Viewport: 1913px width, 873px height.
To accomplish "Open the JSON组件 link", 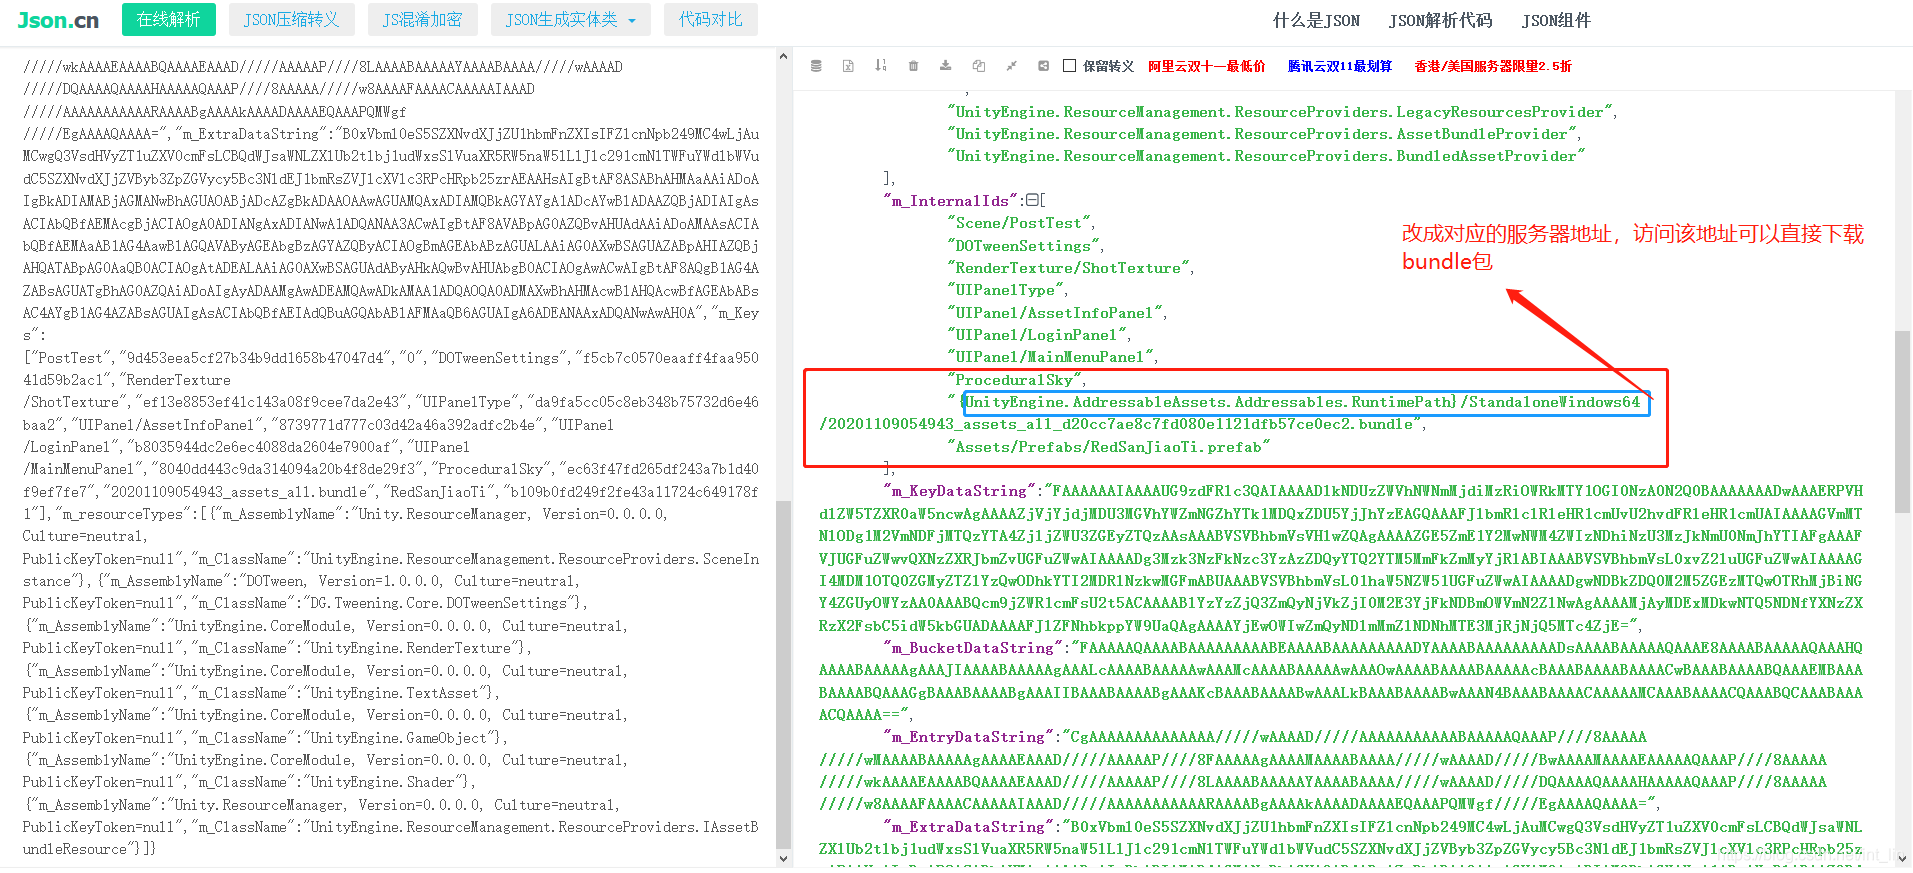I will tap(1556, 20).
